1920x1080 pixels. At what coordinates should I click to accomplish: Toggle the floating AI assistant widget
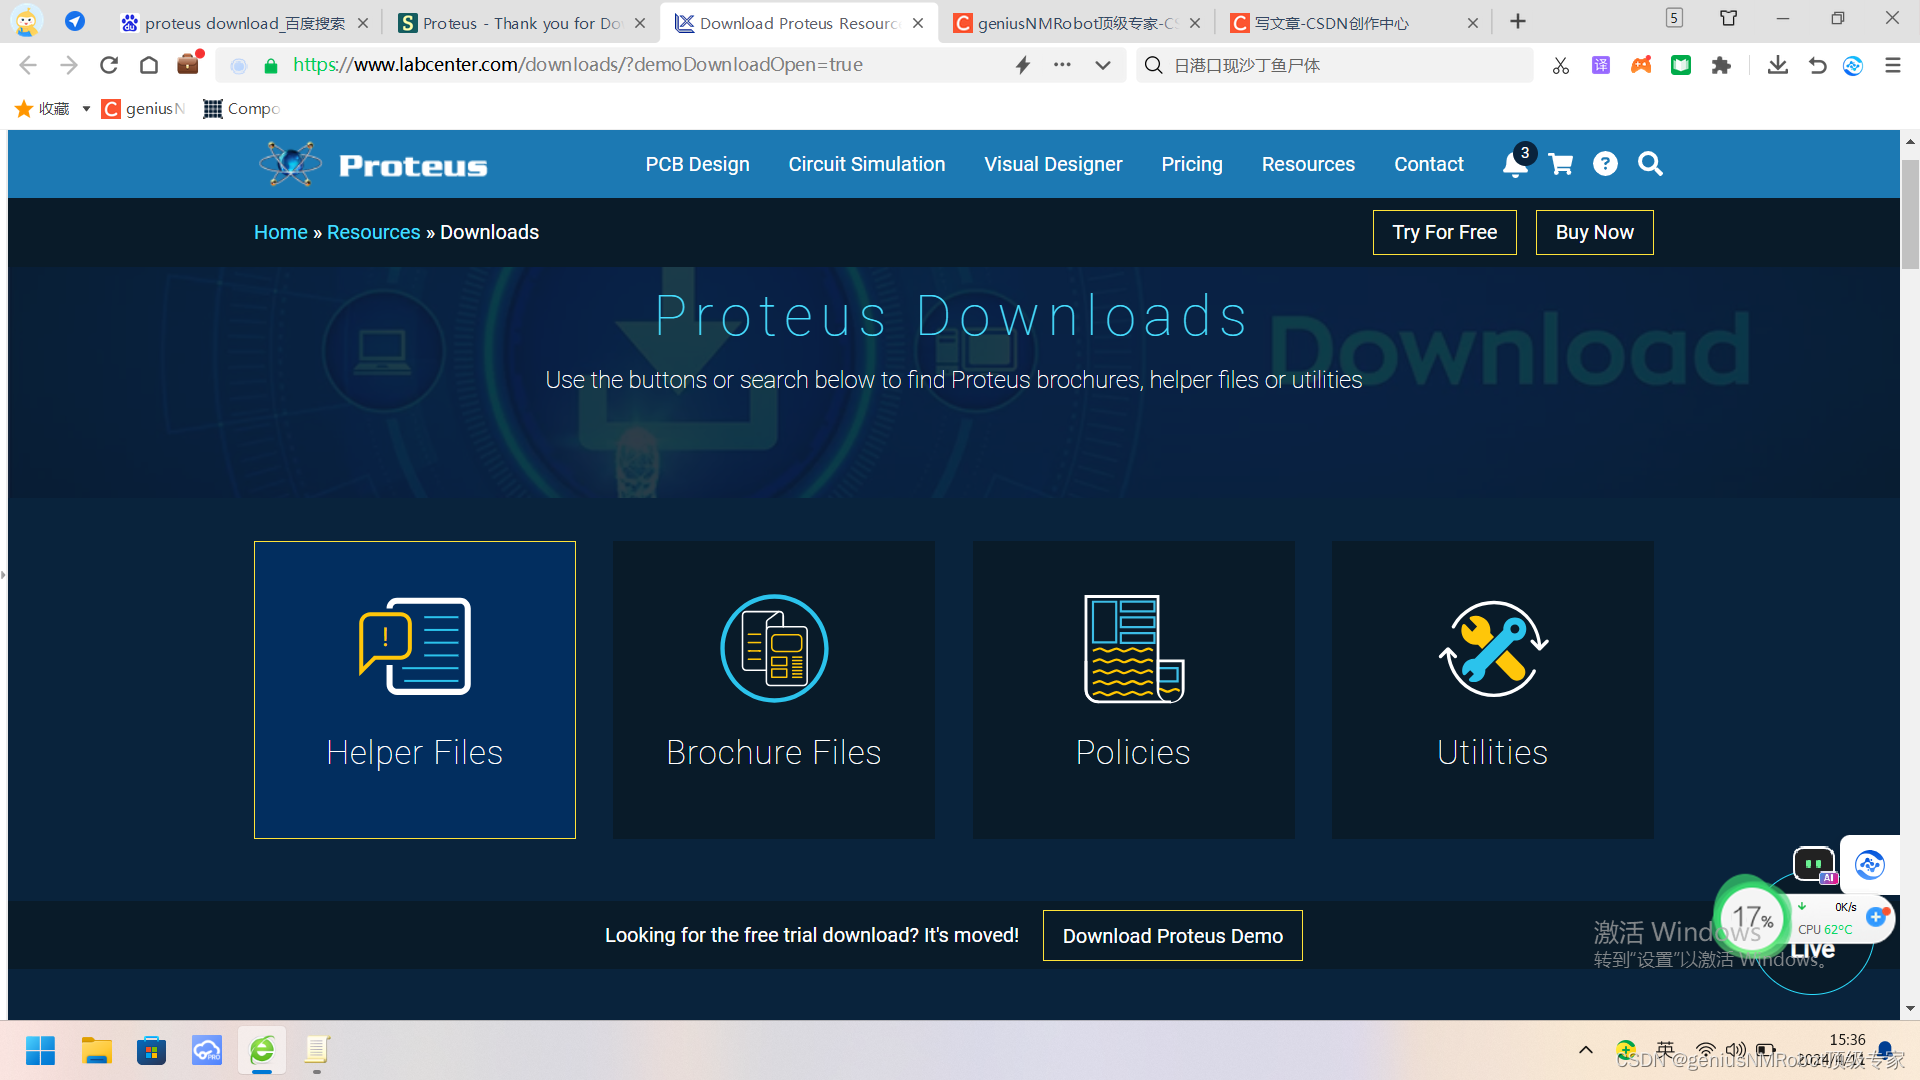(1869, 864)
